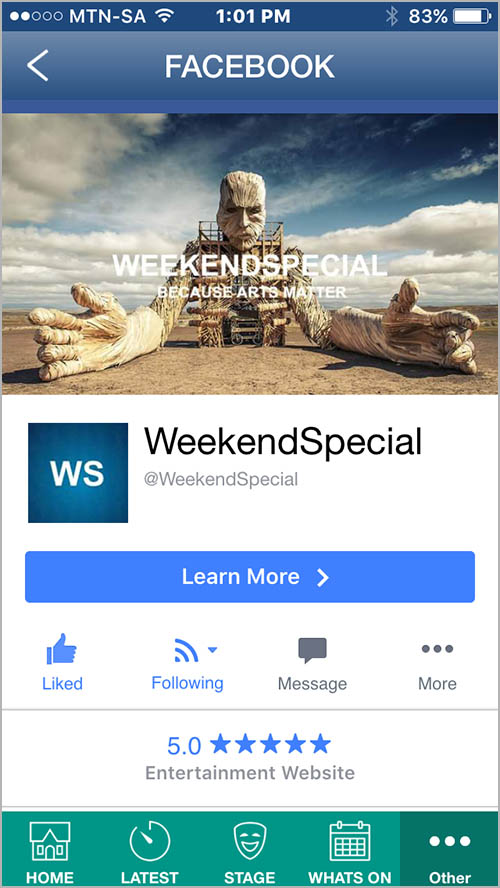Toggle the Following feed icon
The width and height of the screenshot is (500, 888).
186,650
